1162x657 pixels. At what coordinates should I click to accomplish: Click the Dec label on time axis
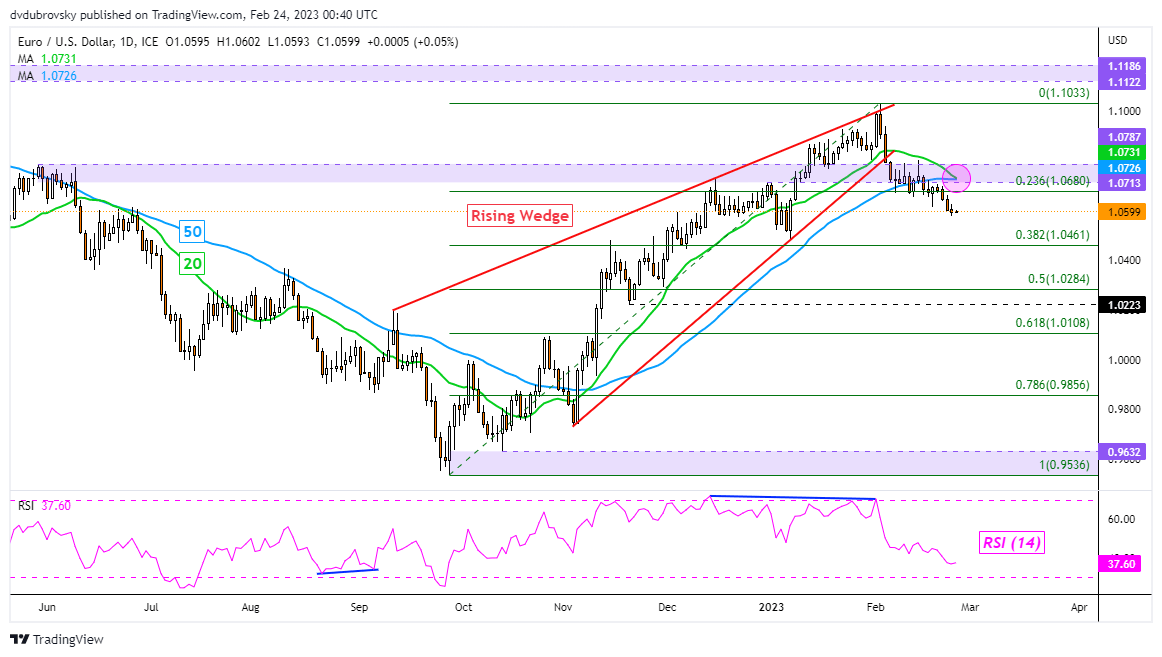click(x=667, y=607)
